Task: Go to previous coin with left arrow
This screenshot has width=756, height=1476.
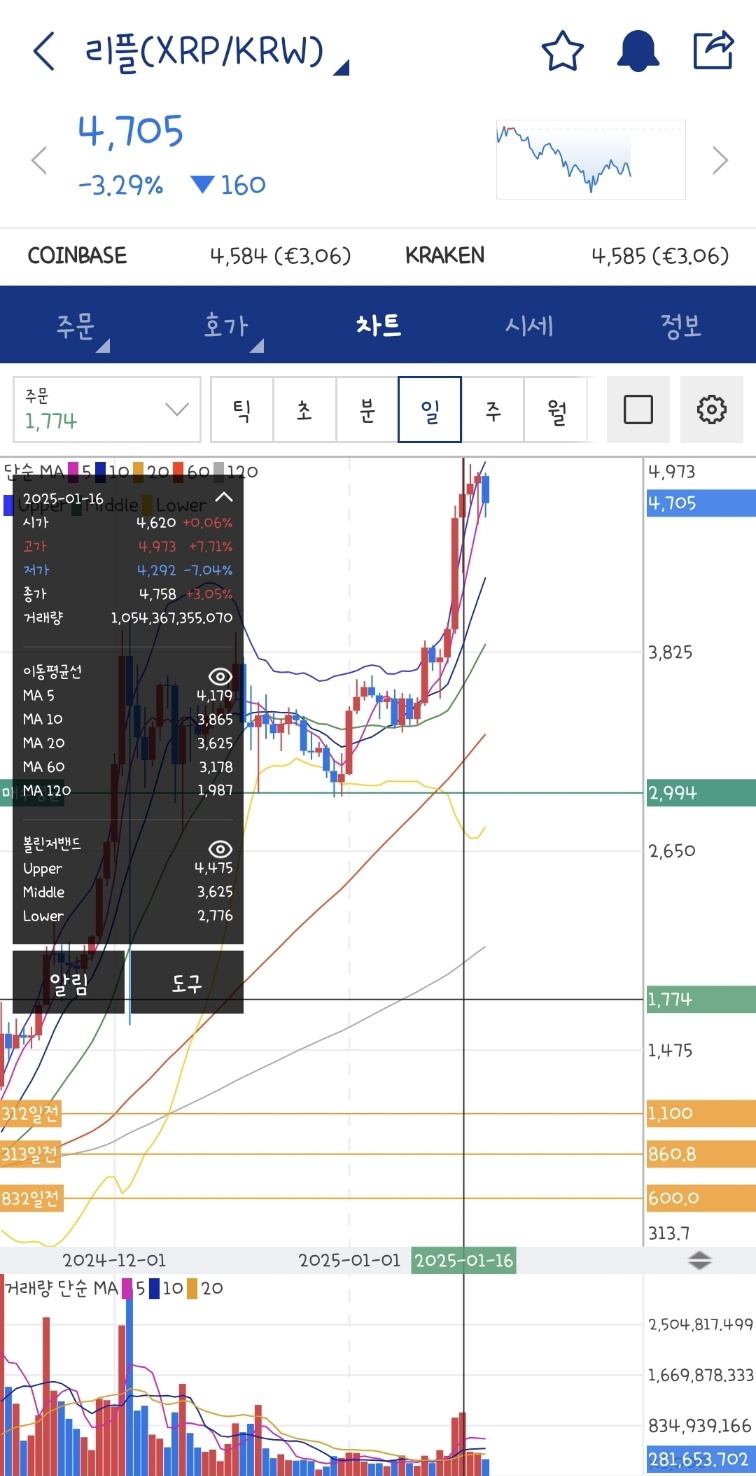Action: 39,160
